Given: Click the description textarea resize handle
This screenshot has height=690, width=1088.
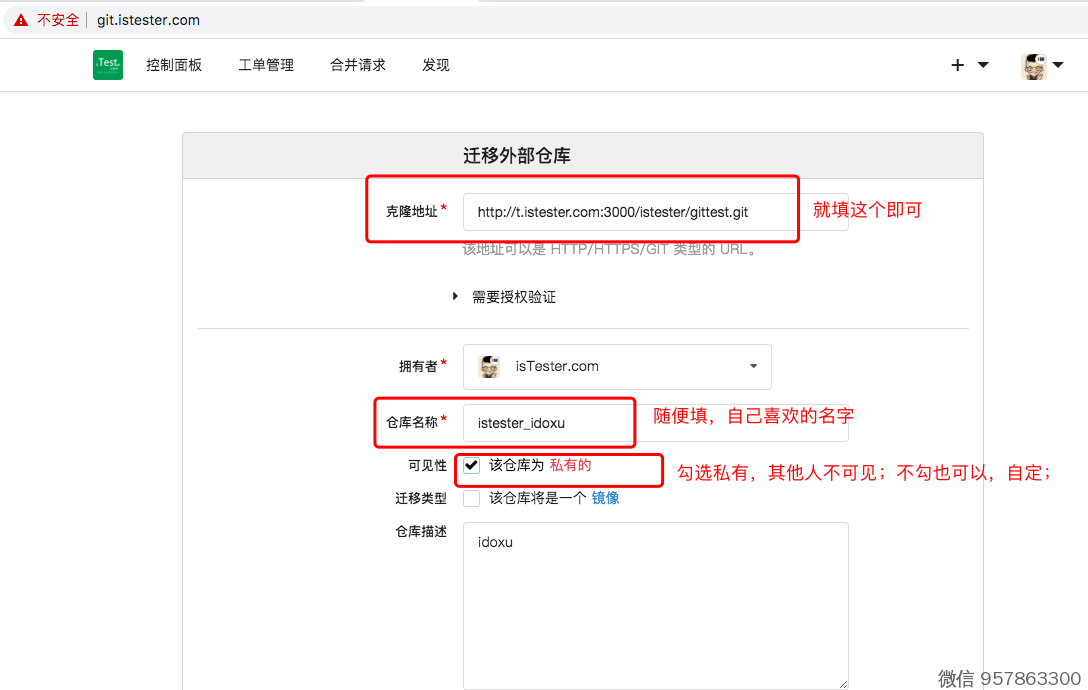Looking at the screenshot, I should tap(842, 683).
